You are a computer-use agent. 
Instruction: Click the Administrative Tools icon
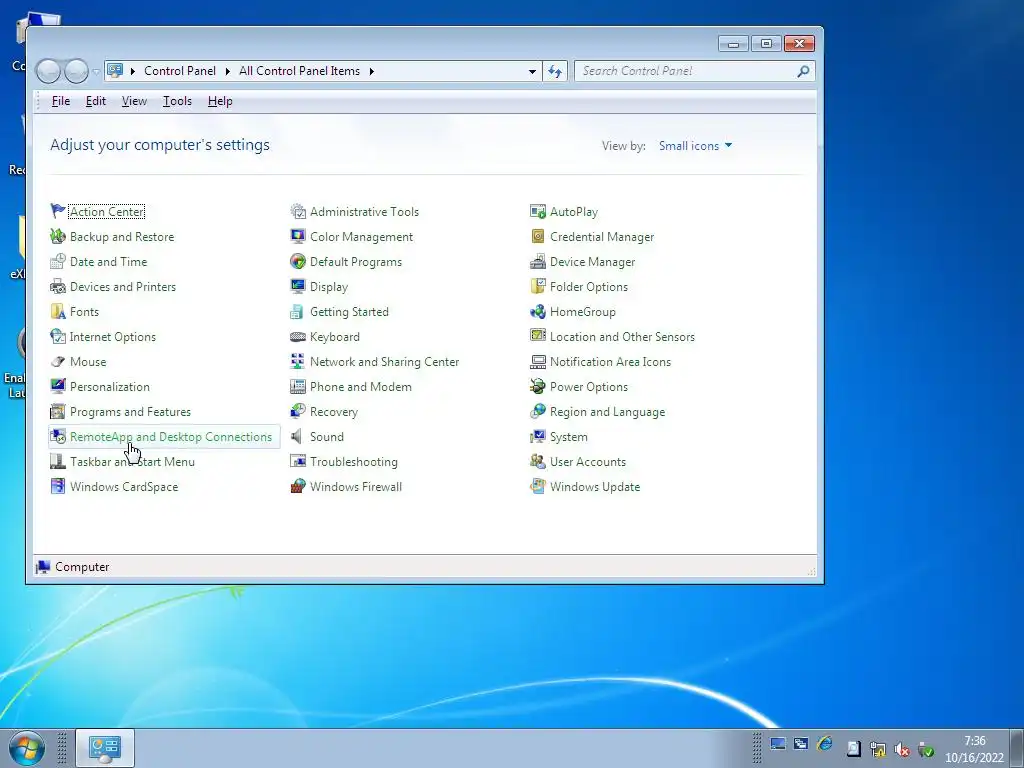298,211
